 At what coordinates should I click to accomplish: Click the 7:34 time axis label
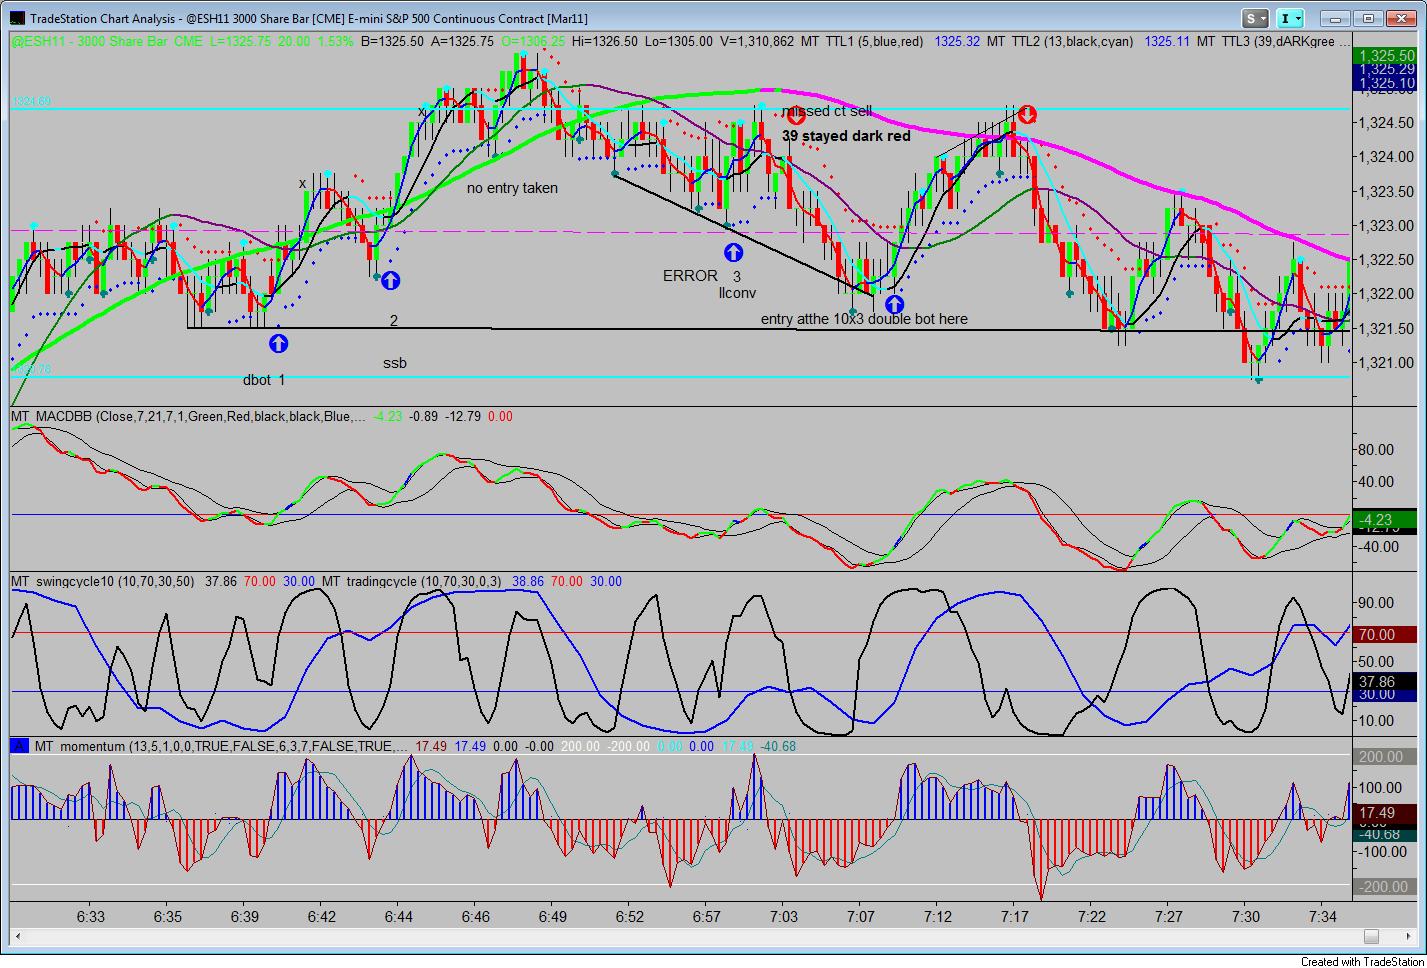[1322, 917]
